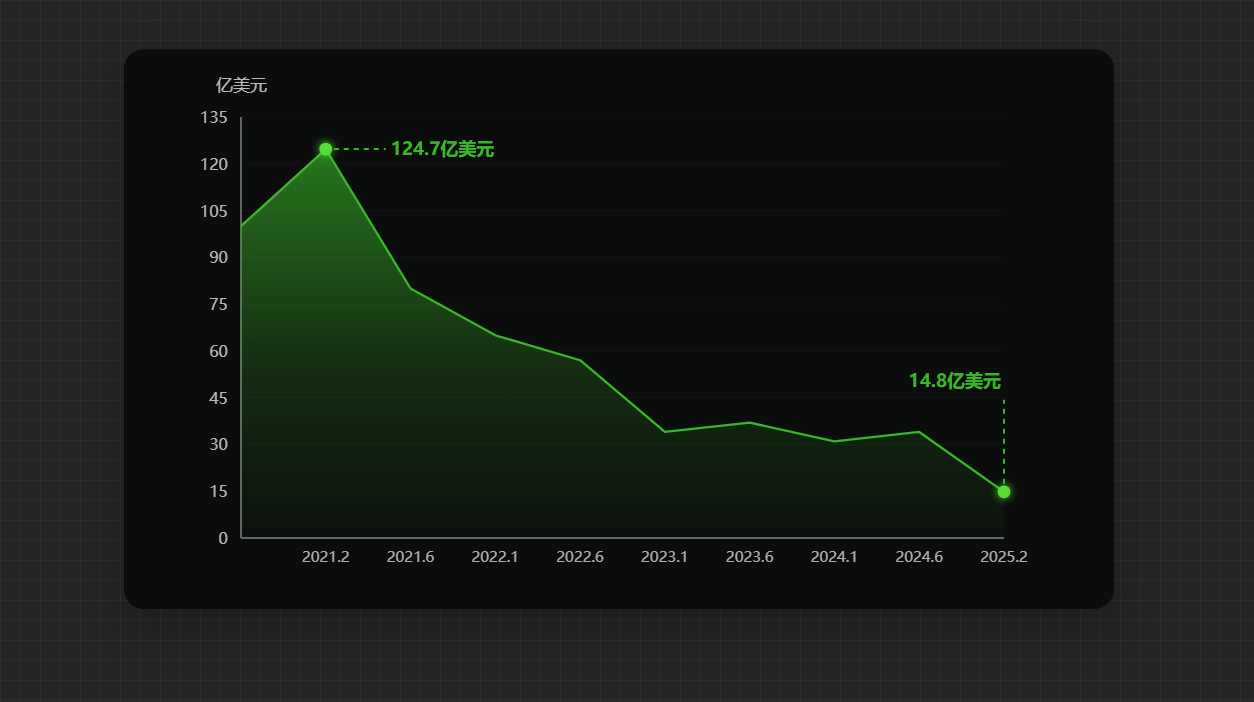The height and width of the screenshot is (702, 1254).
Task: Click the 2022.6 x-axis label
Action: tap(580, 557)
